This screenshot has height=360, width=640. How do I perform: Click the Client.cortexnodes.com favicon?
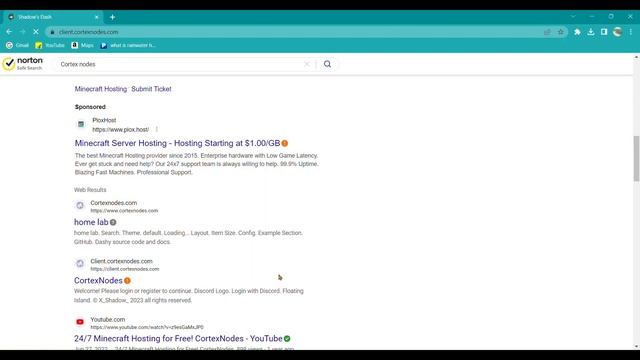80,264
